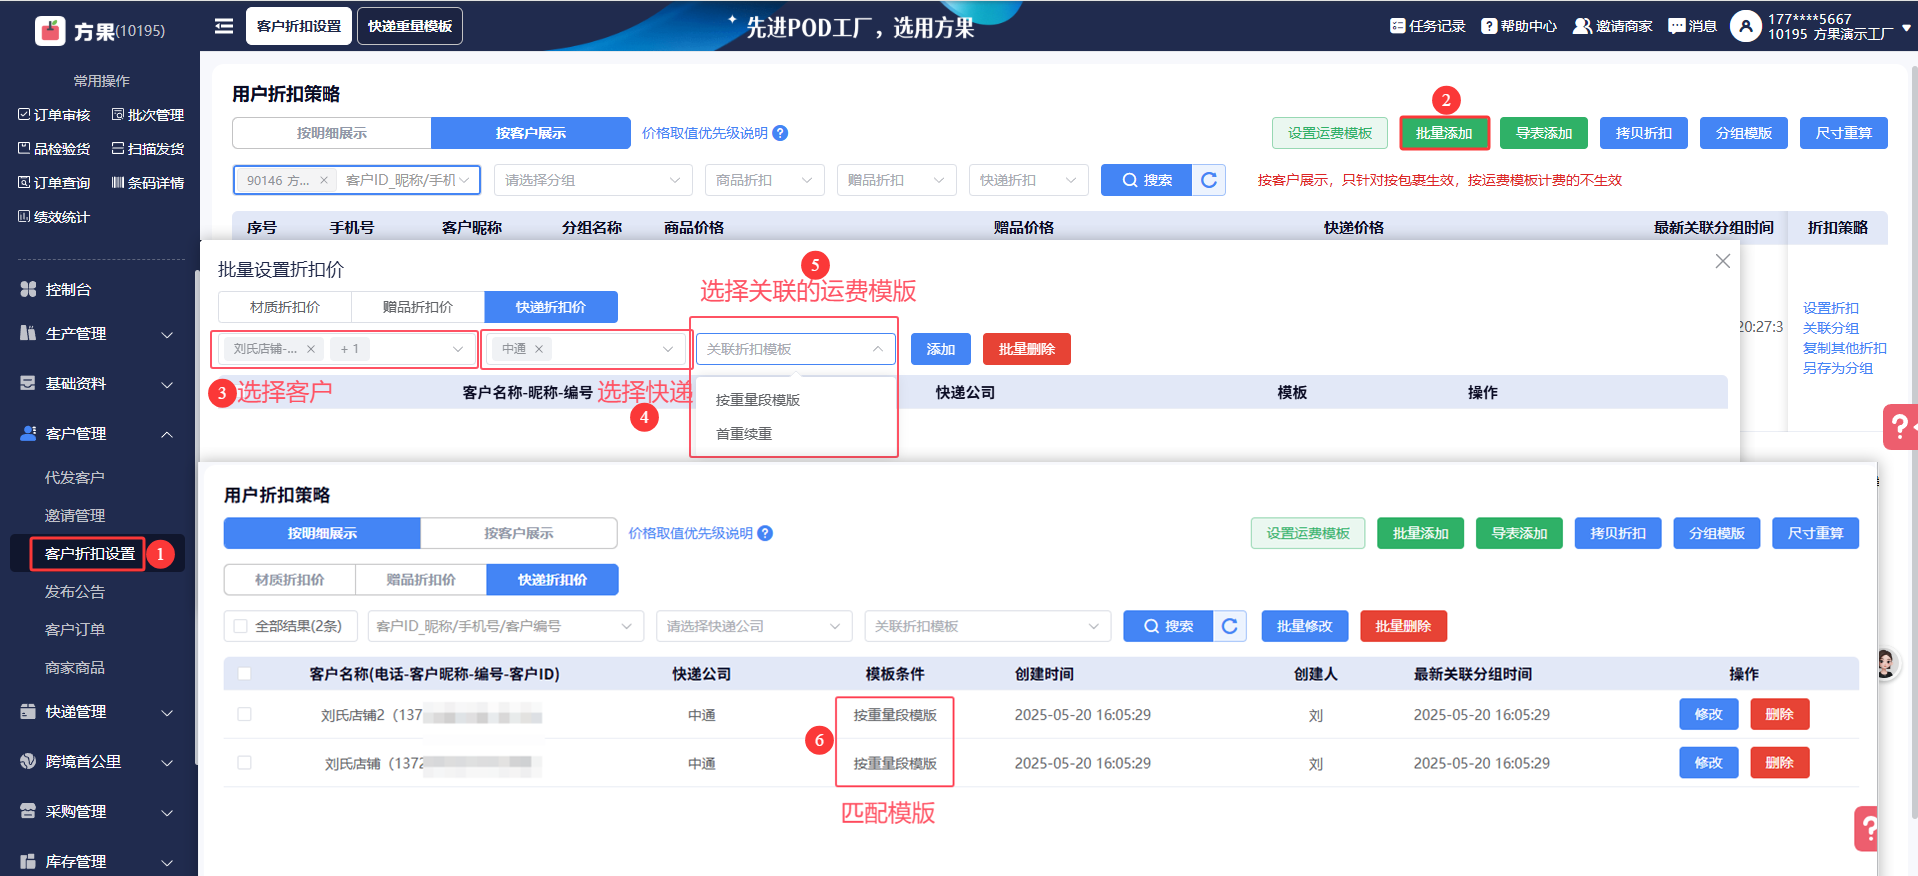1918x876 pixels.
Task: Select 按重量段模版 from the open template list
Action: pos(794,400)
